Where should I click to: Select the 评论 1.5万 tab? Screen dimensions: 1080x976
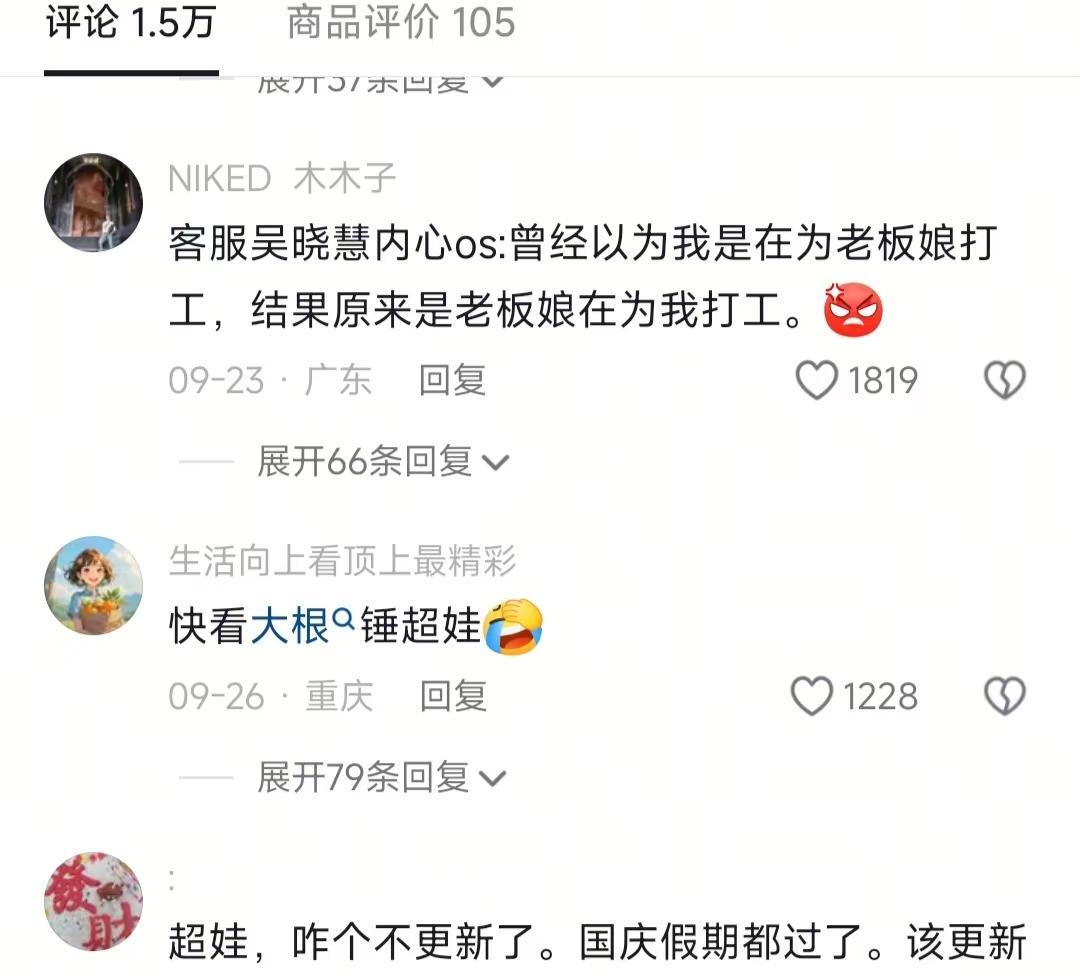tap(131, 22)
